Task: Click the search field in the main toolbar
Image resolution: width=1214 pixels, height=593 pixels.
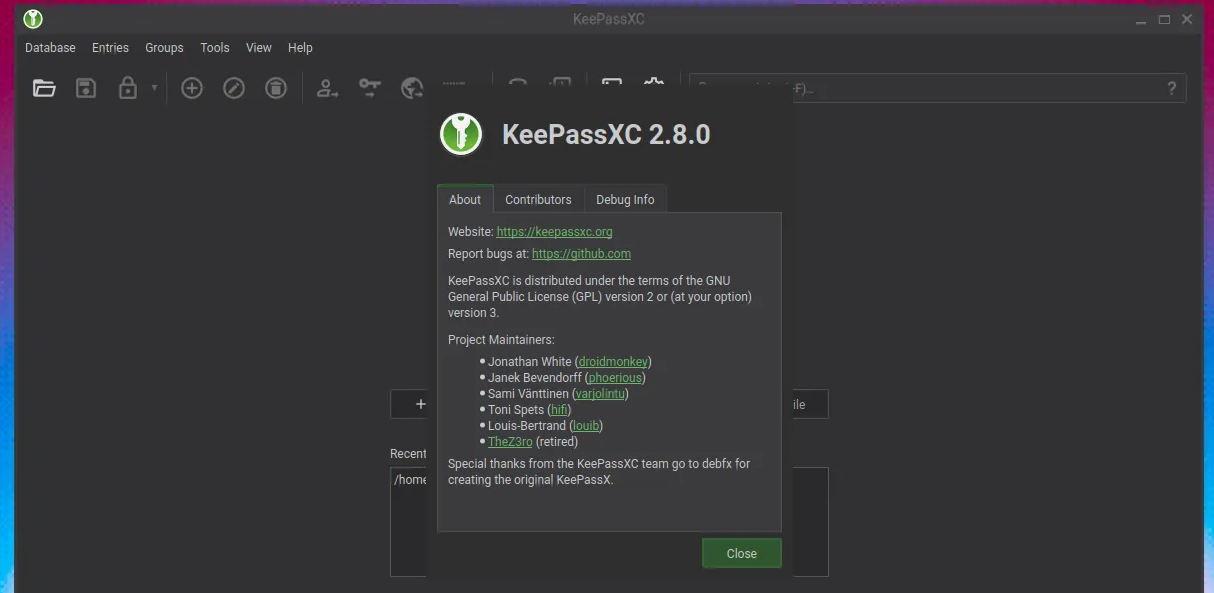Action: pyautogui.click(x=938, y=88)
